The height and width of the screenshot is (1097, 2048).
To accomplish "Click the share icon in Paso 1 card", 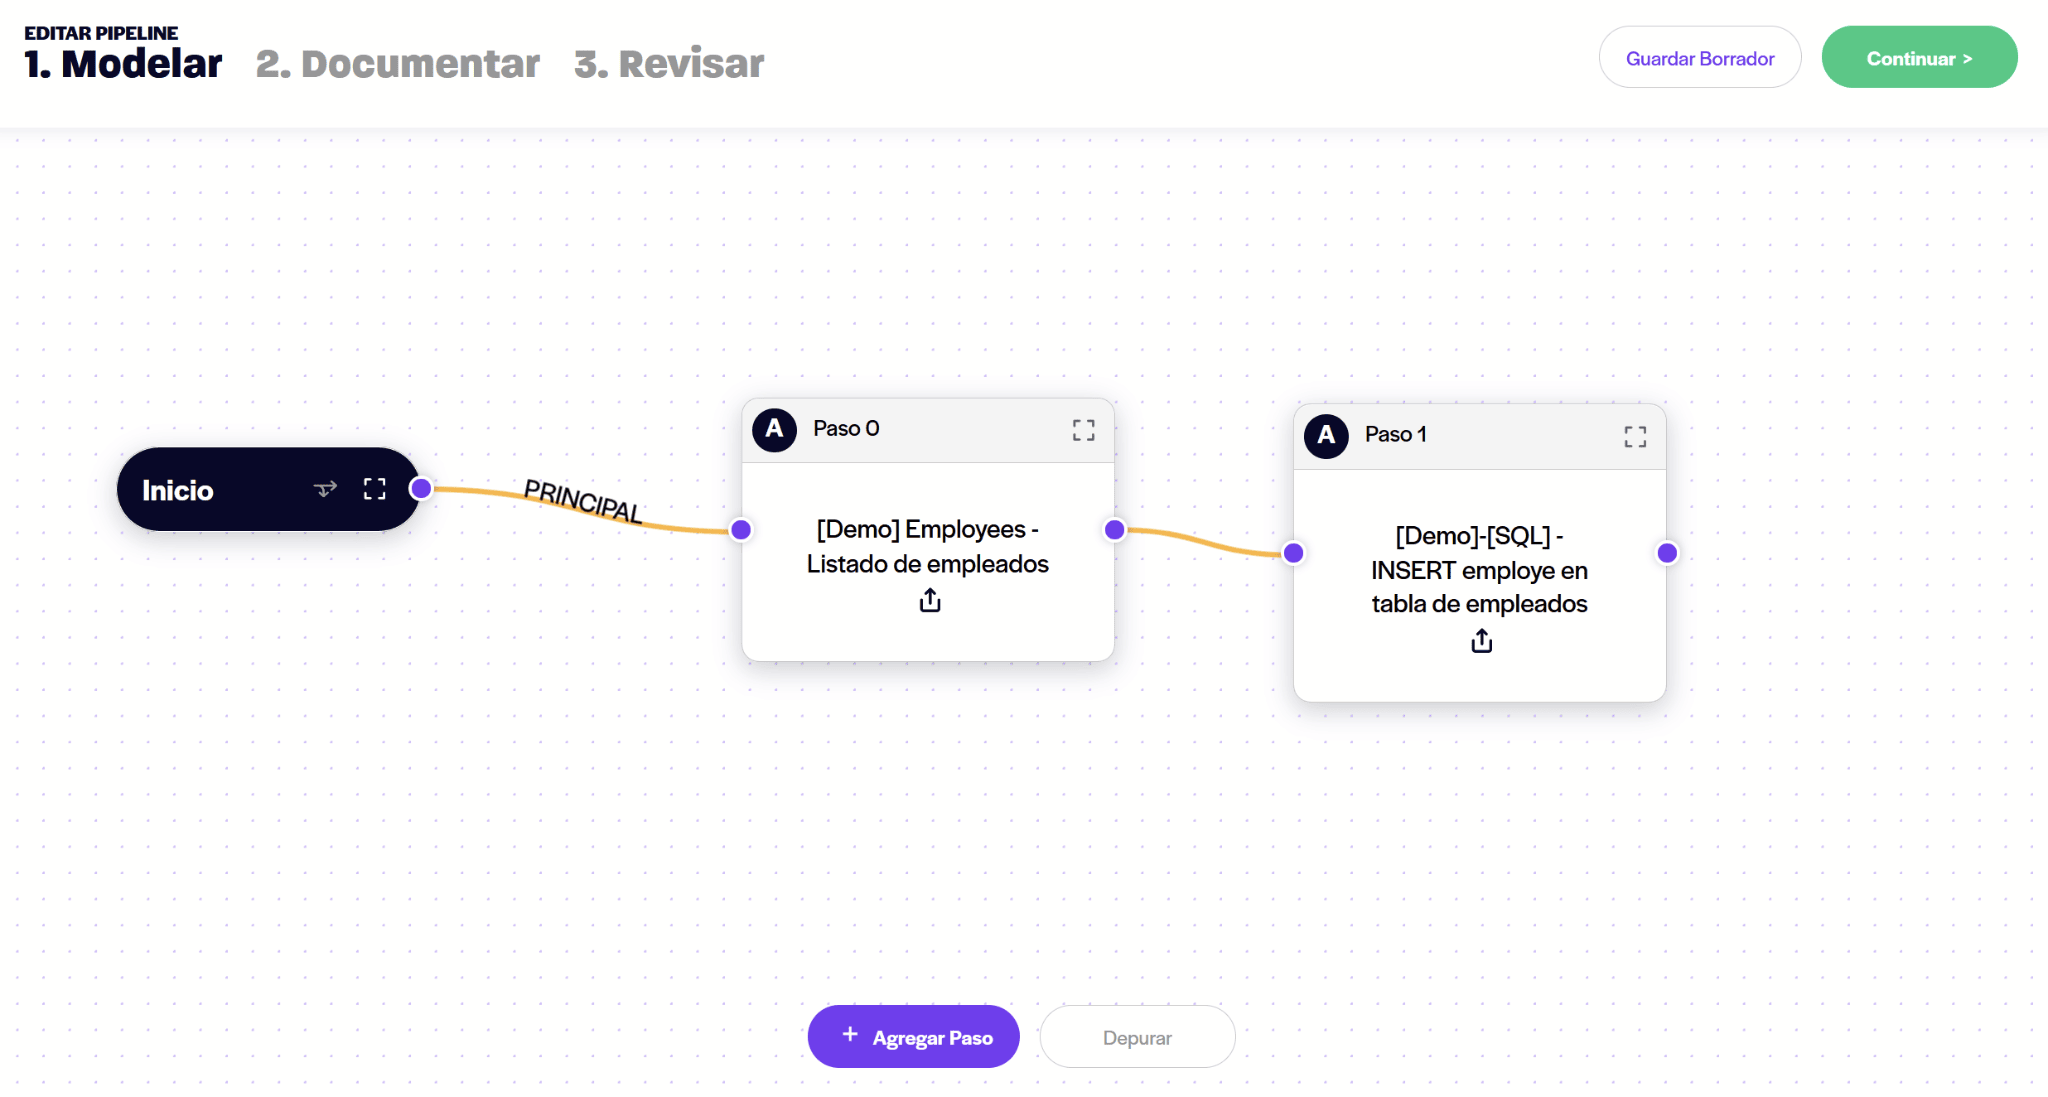I will [x=1482, y=640].
